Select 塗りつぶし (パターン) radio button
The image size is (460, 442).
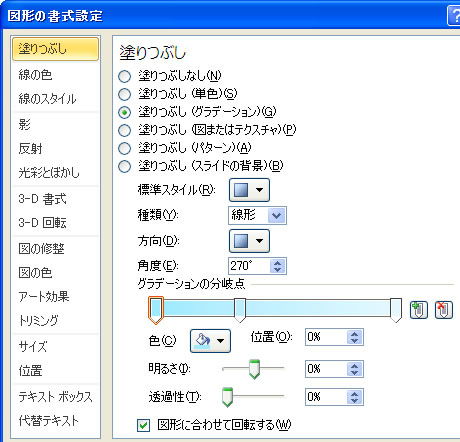pos(125,148)
